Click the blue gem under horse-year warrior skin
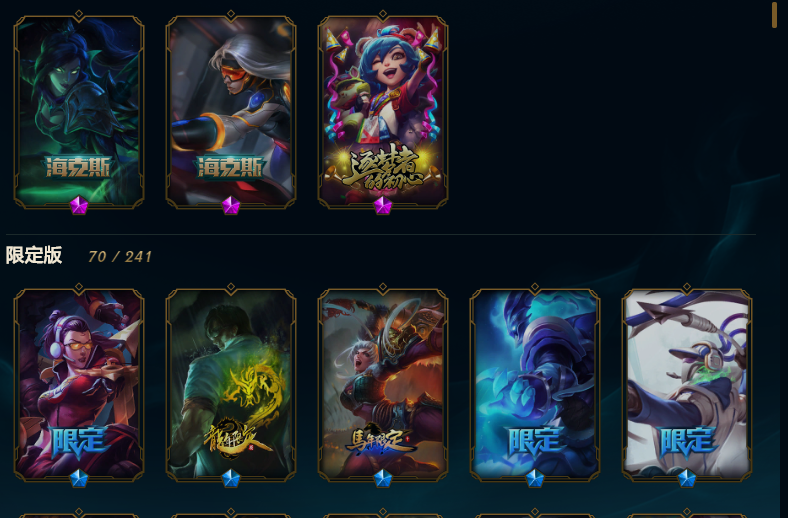Viewport: 788px width, 518px height. click(382, 478)
